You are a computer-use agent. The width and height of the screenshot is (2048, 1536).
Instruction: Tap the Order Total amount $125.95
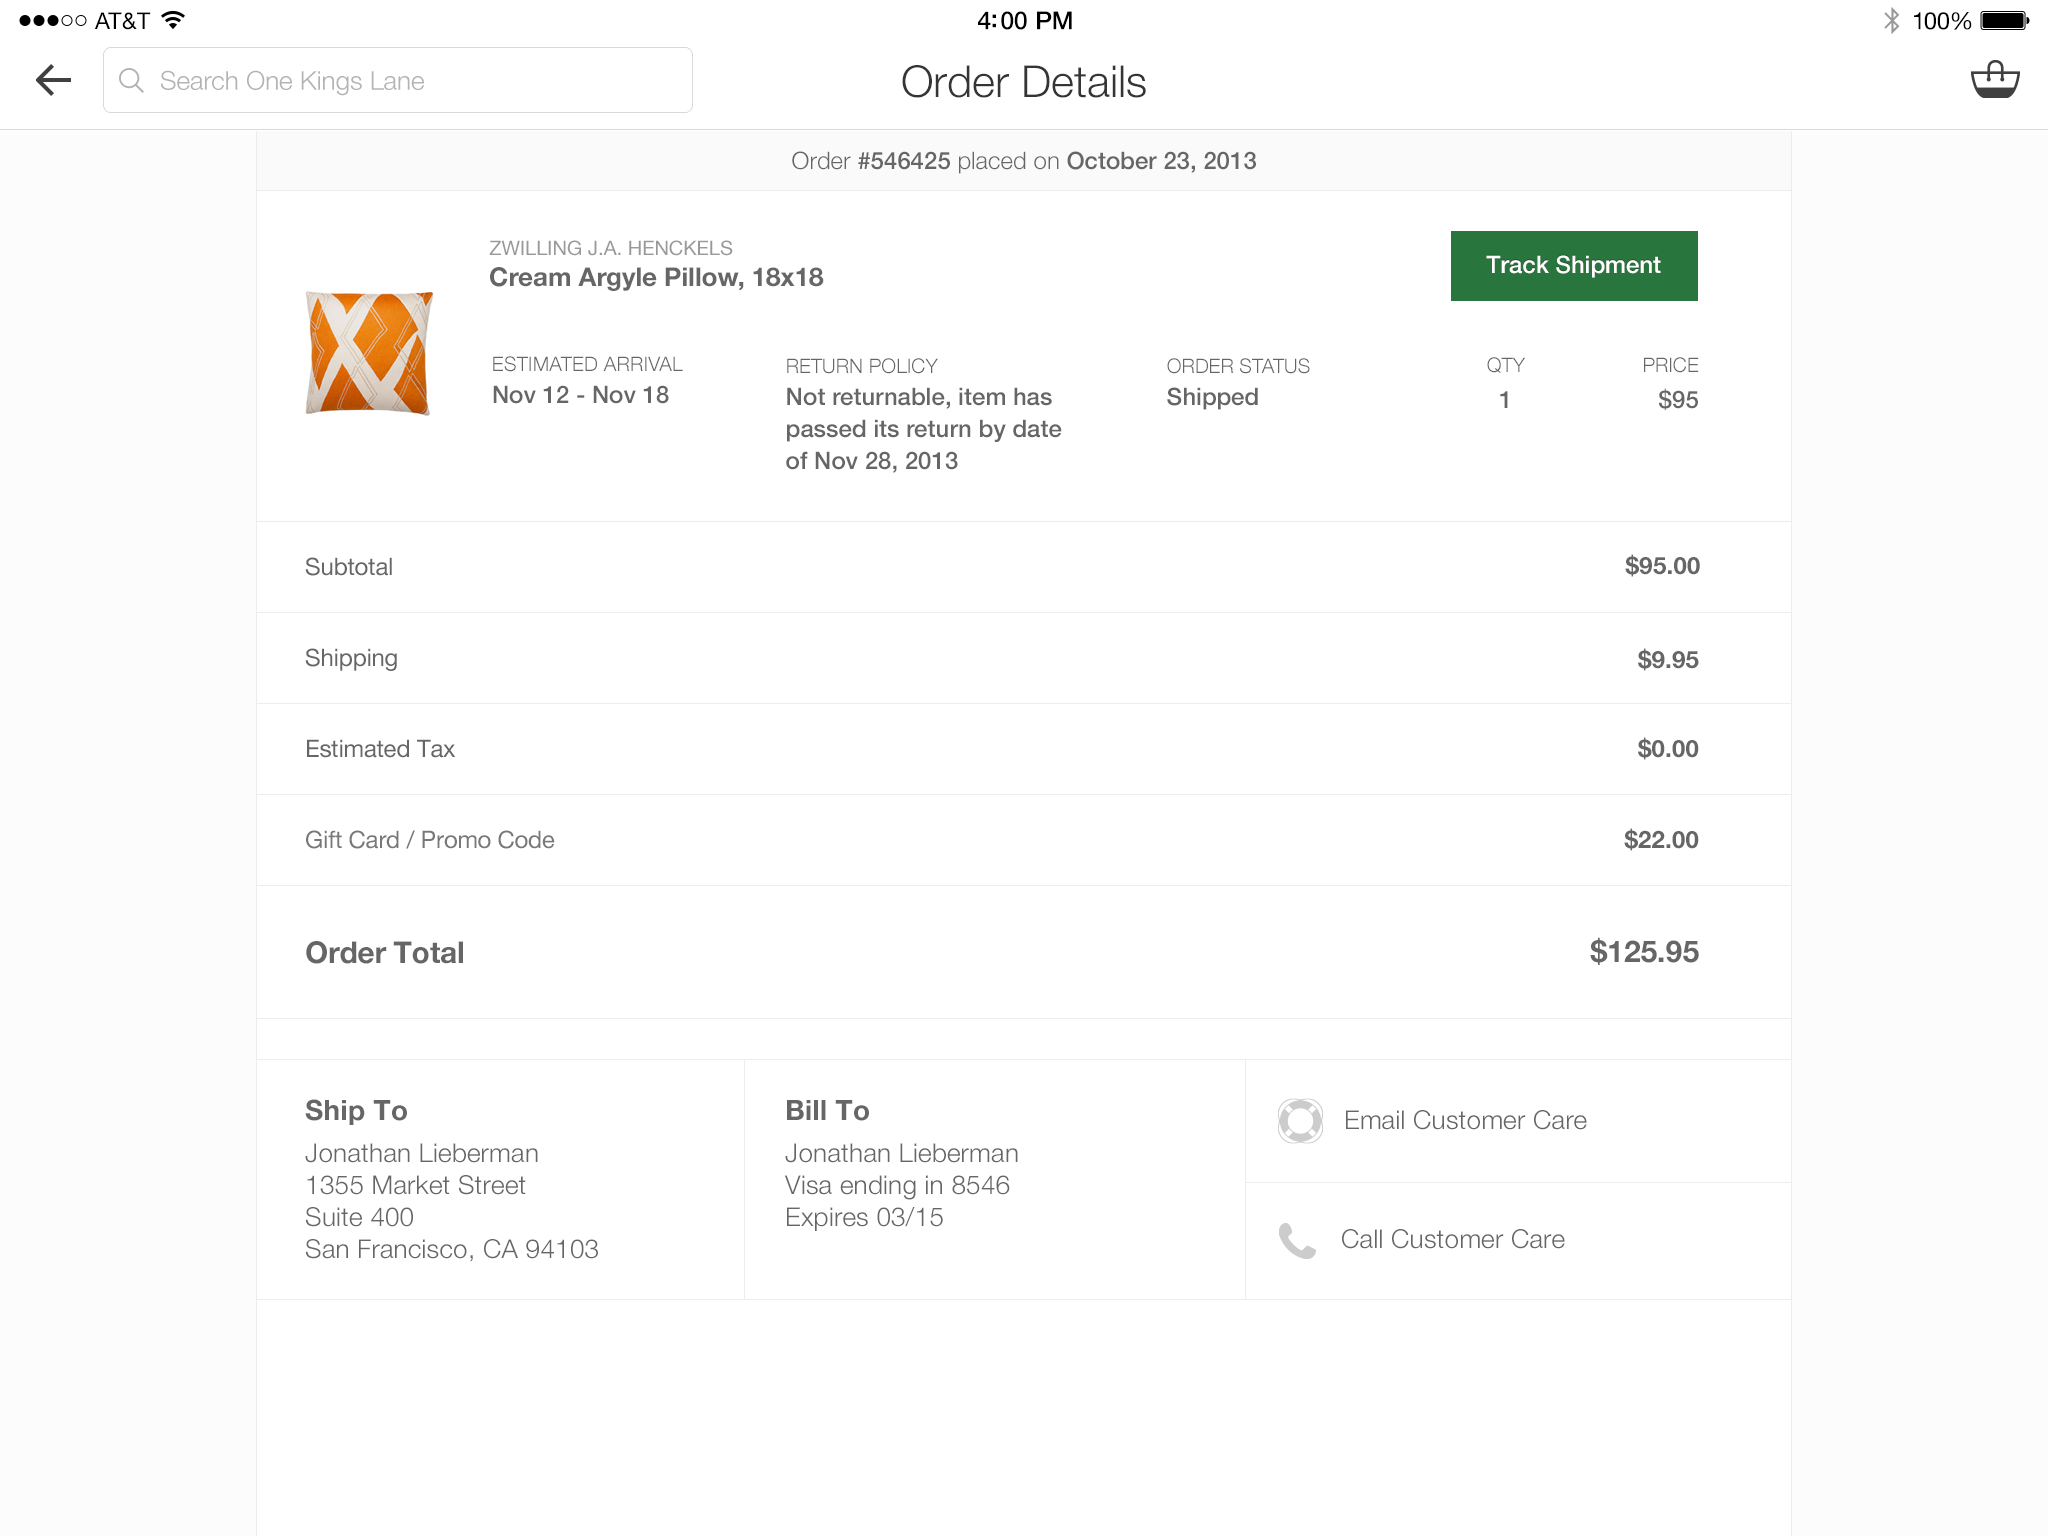pos(1643,952)
